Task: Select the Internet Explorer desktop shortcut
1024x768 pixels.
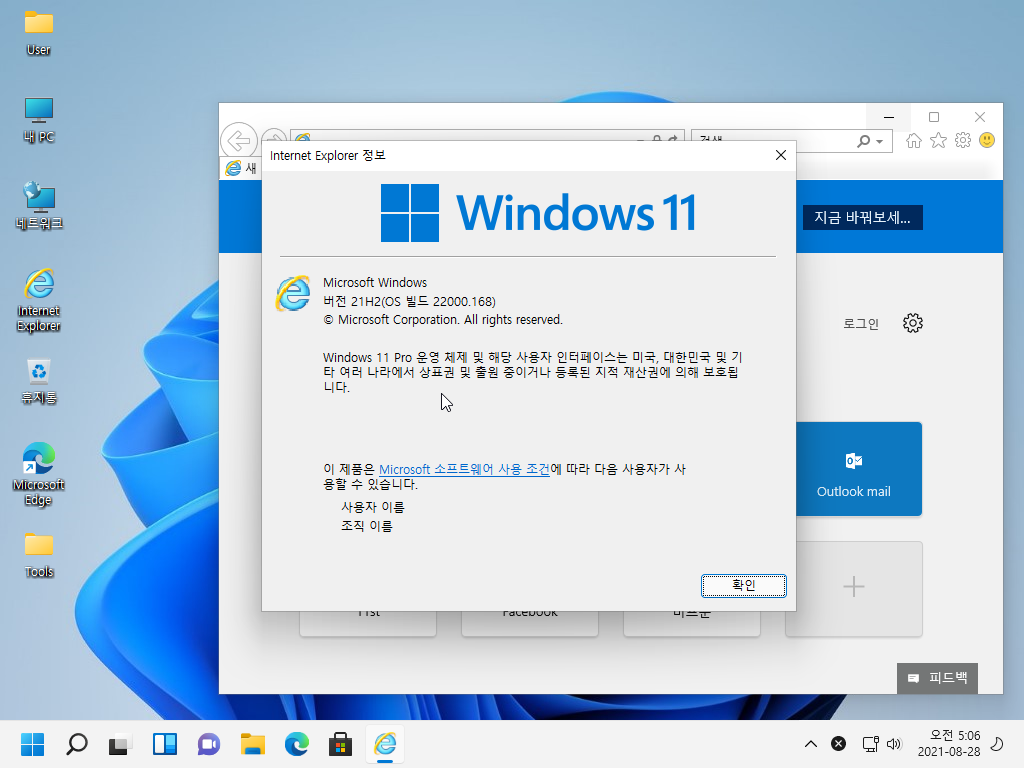Action: [39, 300]
